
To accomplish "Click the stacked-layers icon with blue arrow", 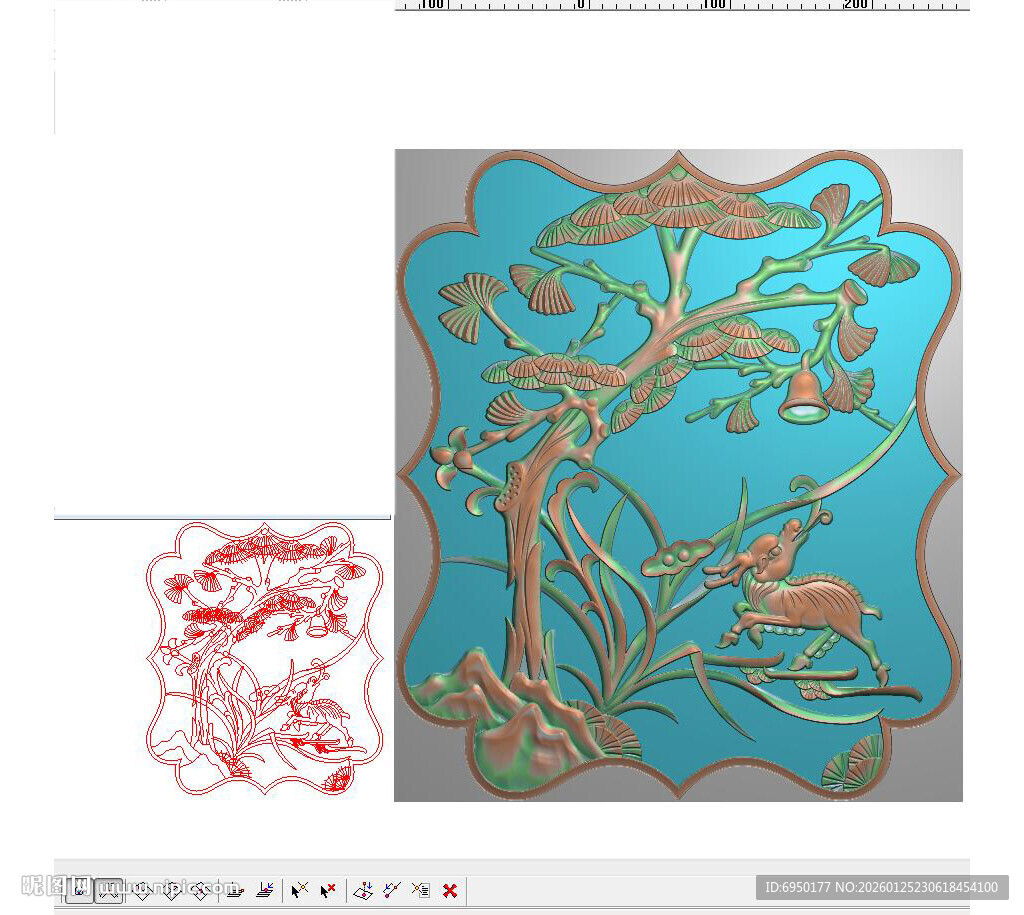I will [265, 890].
